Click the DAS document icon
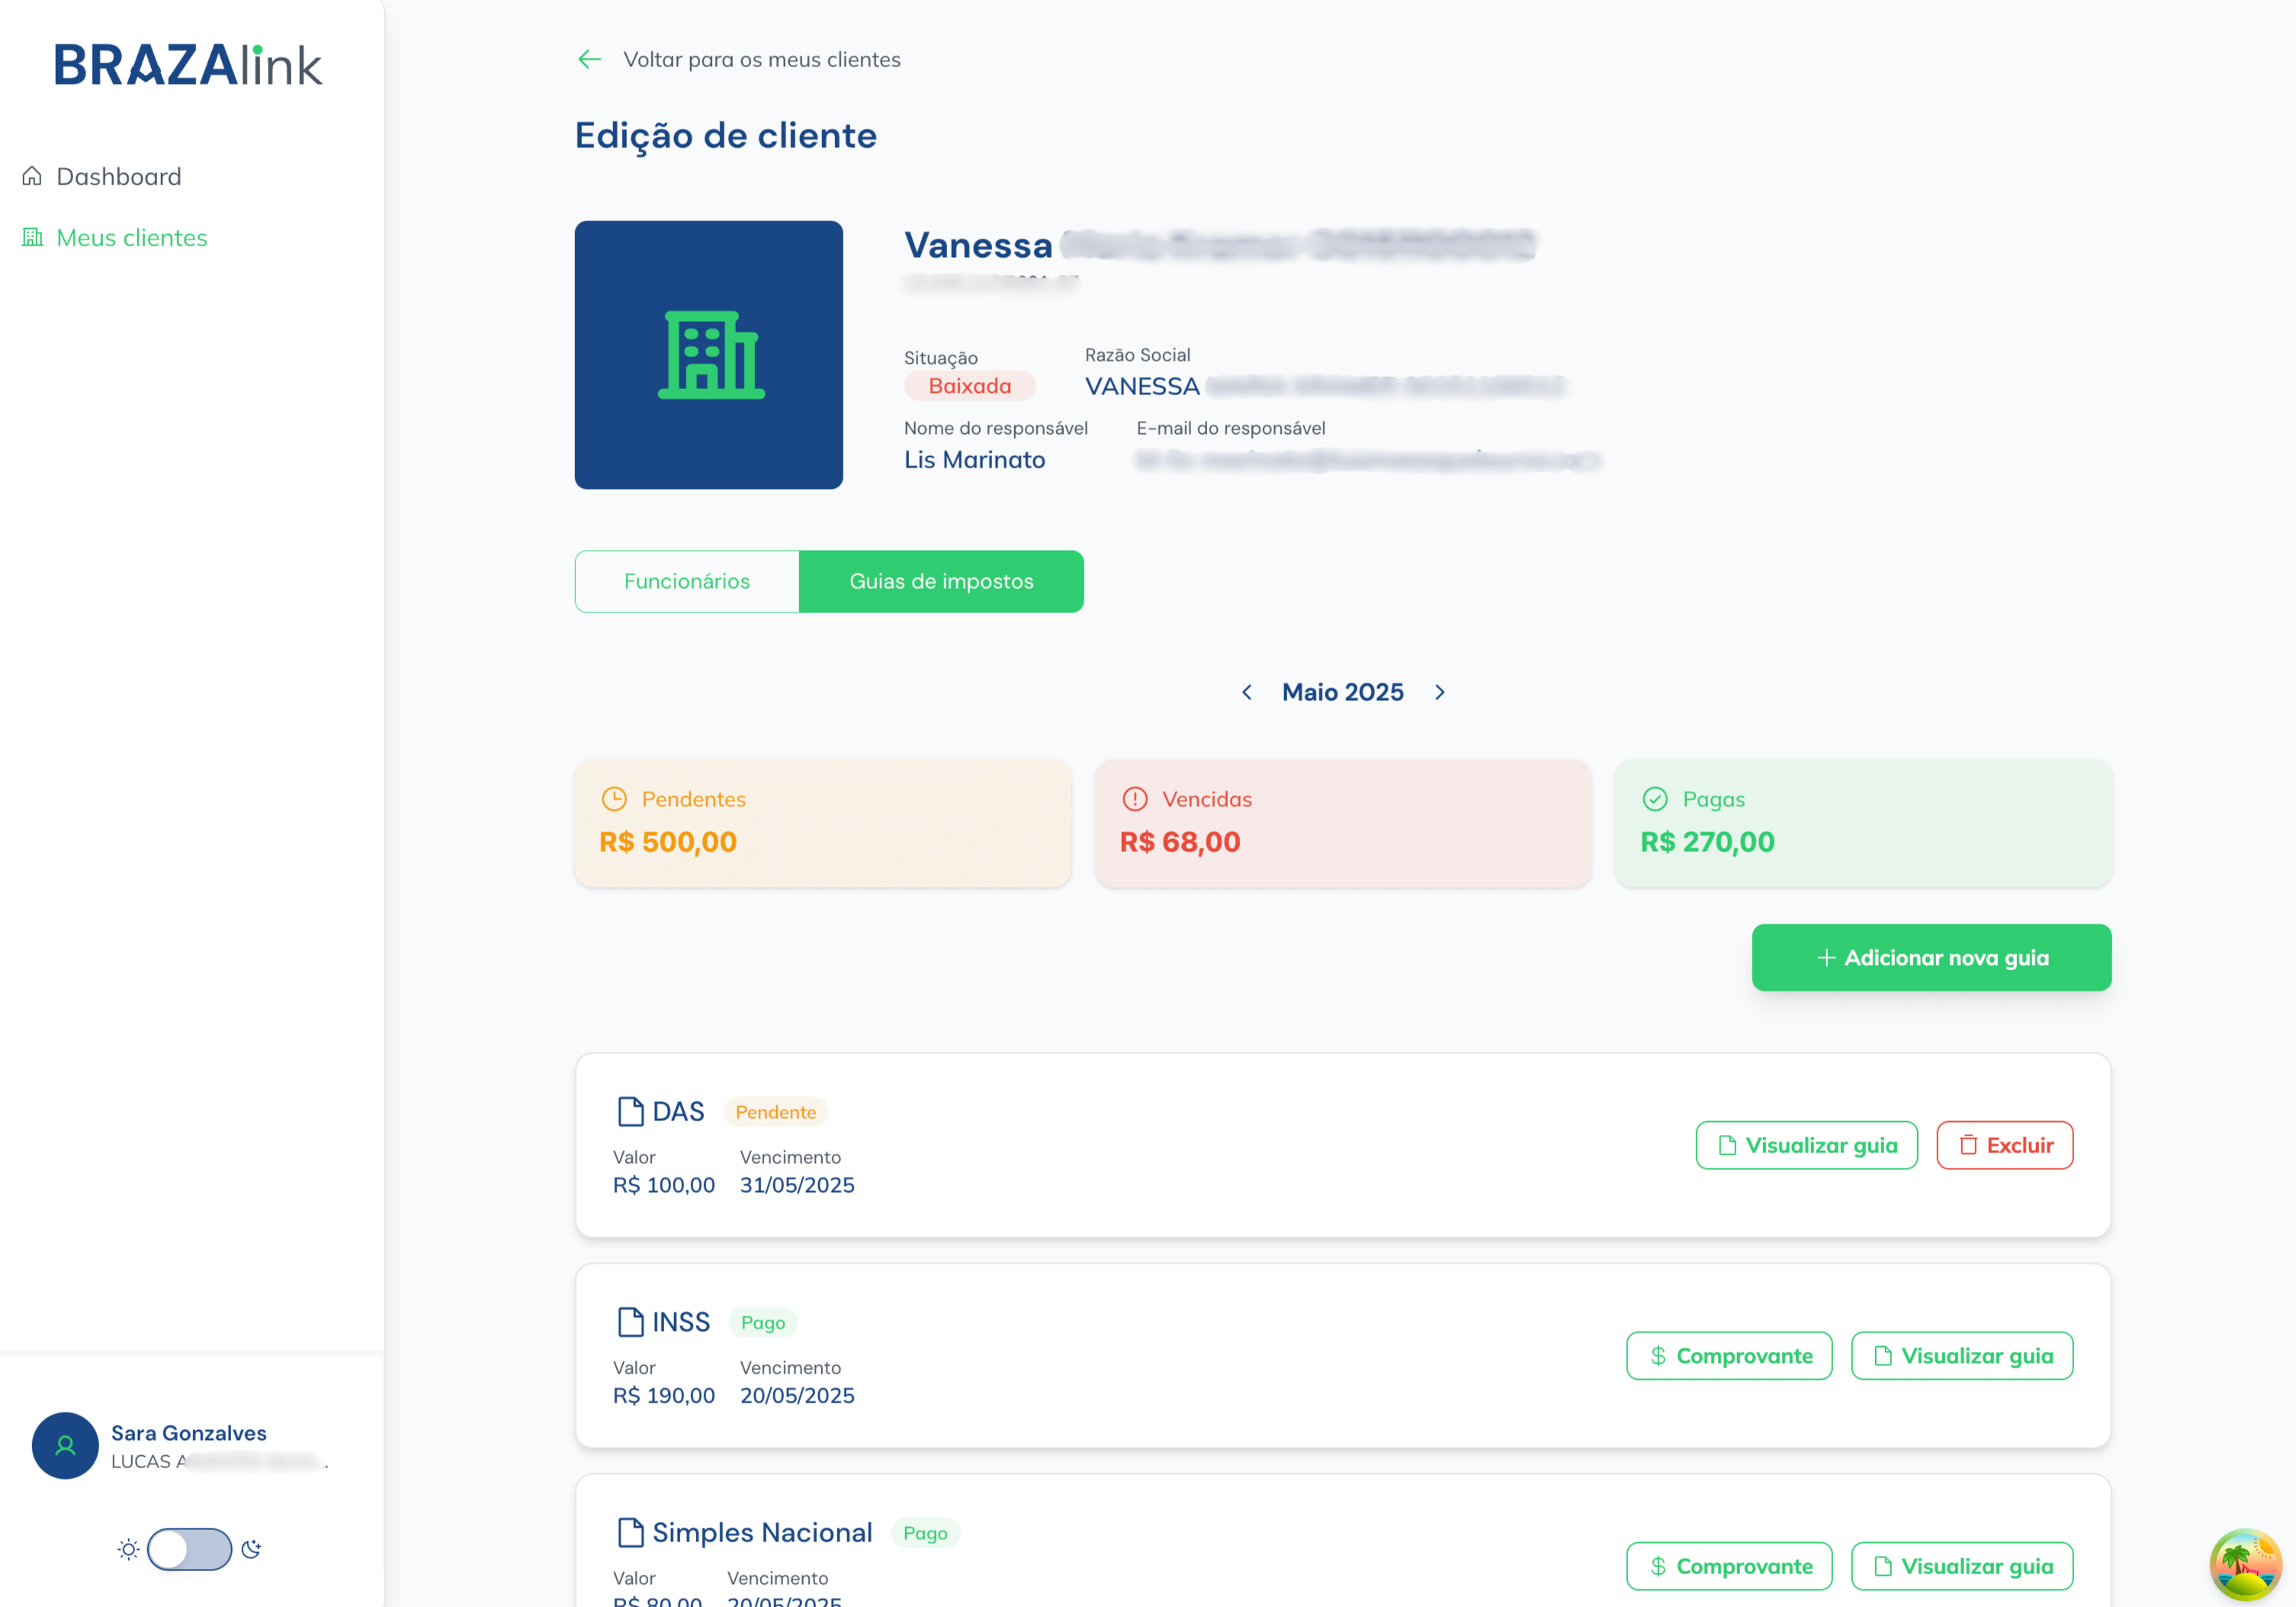 pyautogui.click(x=630, y=1112)
